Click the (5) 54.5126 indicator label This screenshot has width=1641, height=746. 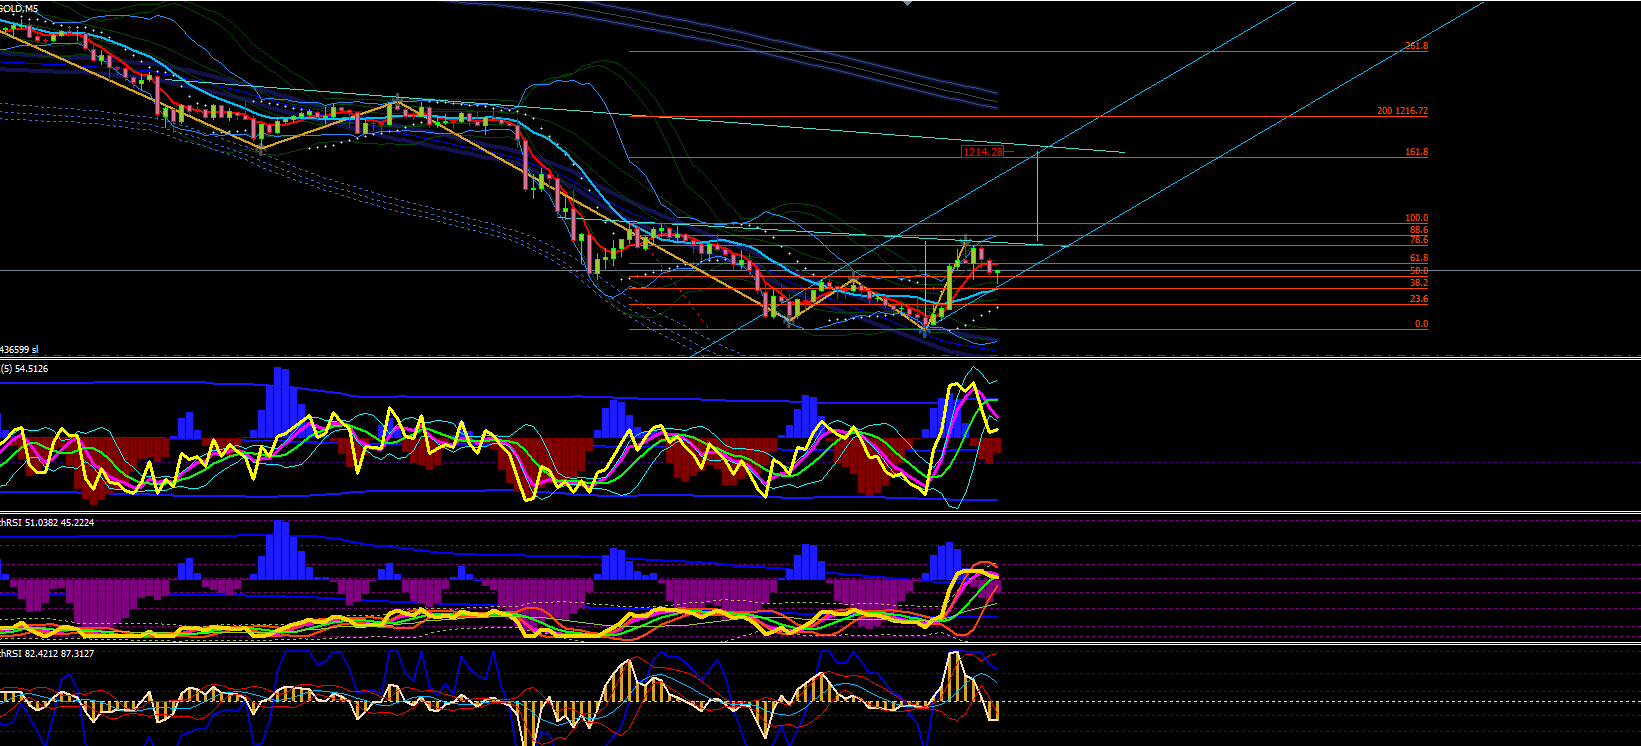[x=24, y=369]
